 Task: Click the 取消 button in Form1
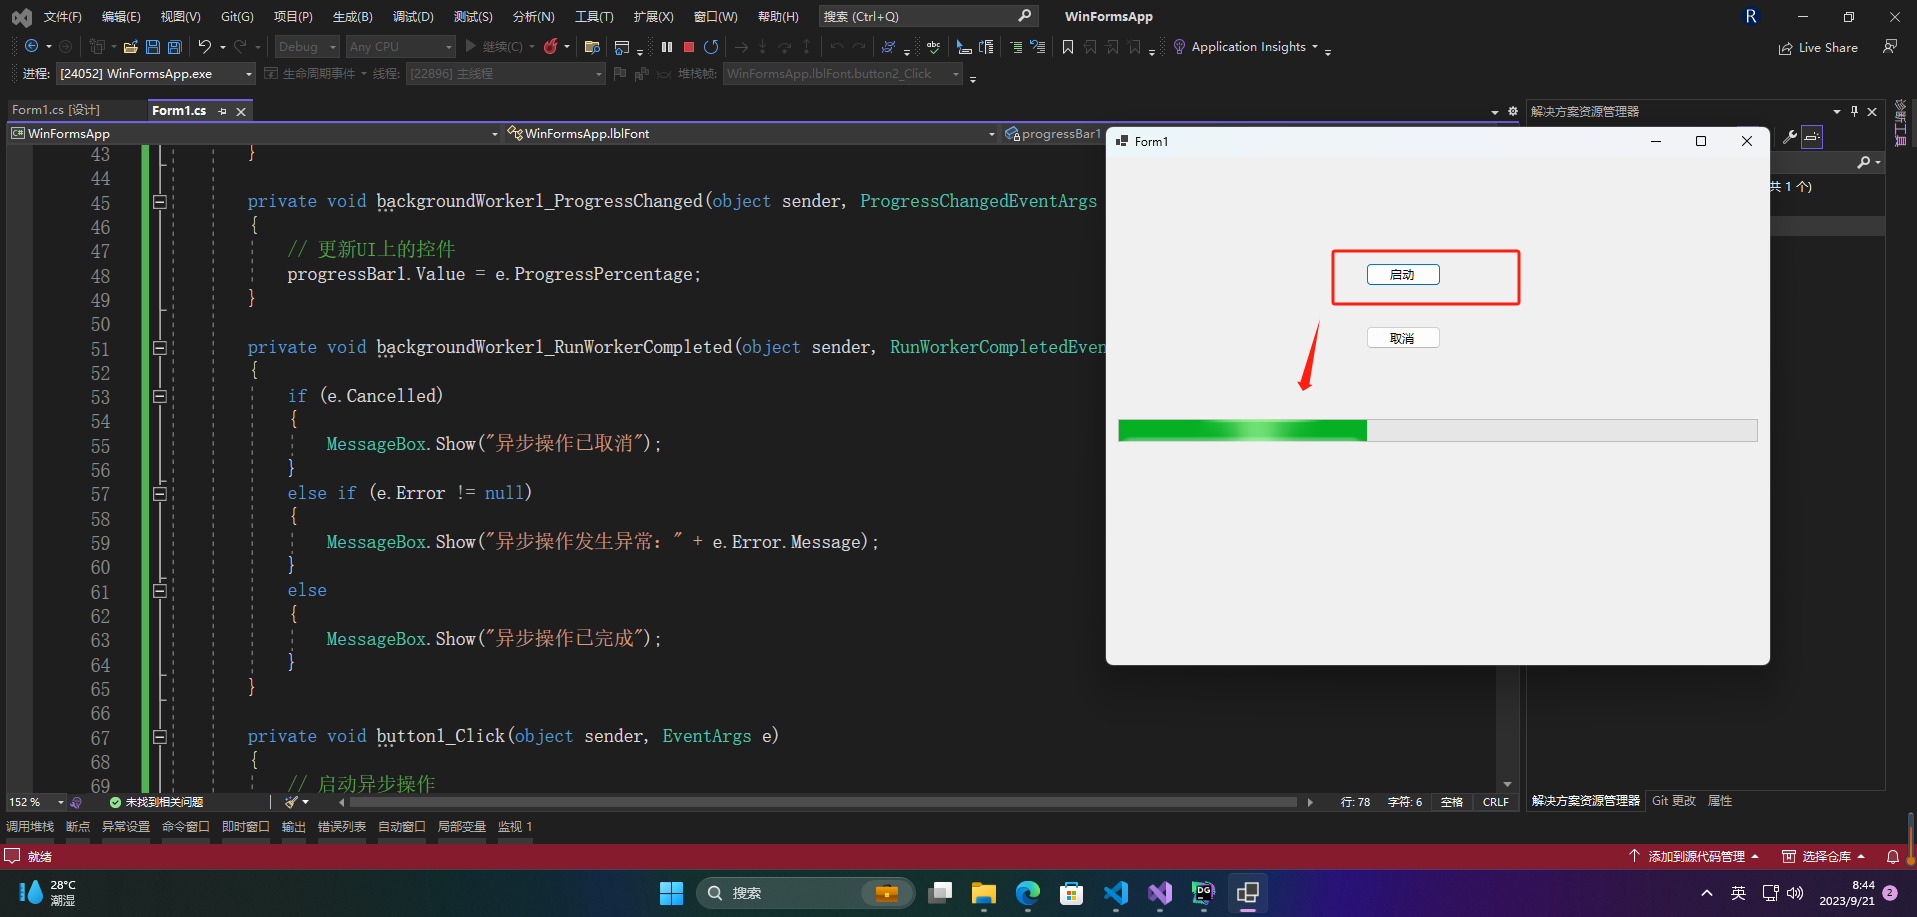click(x=1403, y=338)
